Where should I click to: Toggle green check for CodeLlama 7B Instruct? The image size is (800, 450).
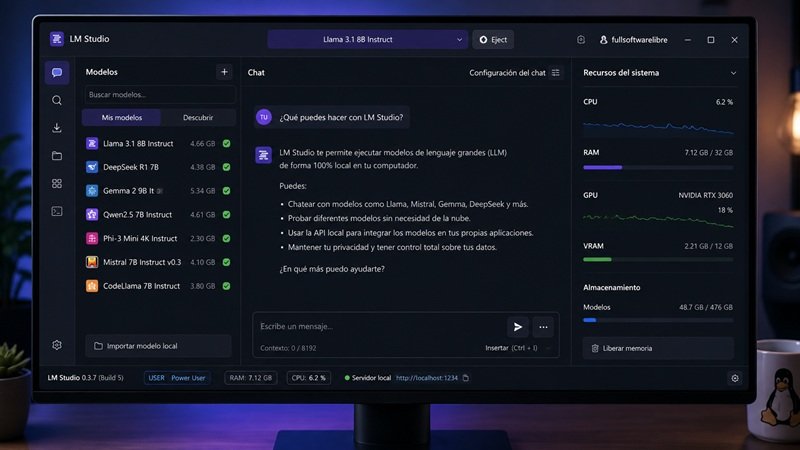pyautogui.click(x=227, y=286)
